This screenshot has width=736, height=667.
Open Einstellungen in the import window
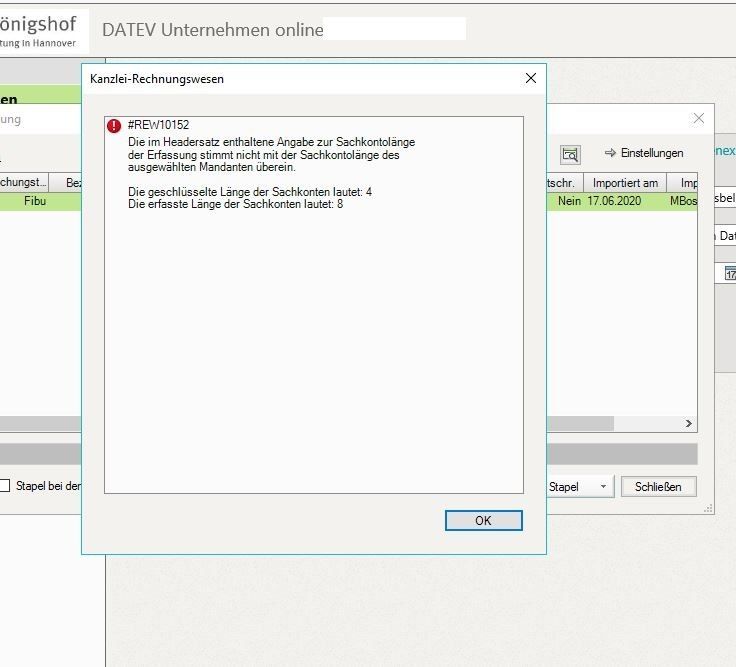point(644,153)
